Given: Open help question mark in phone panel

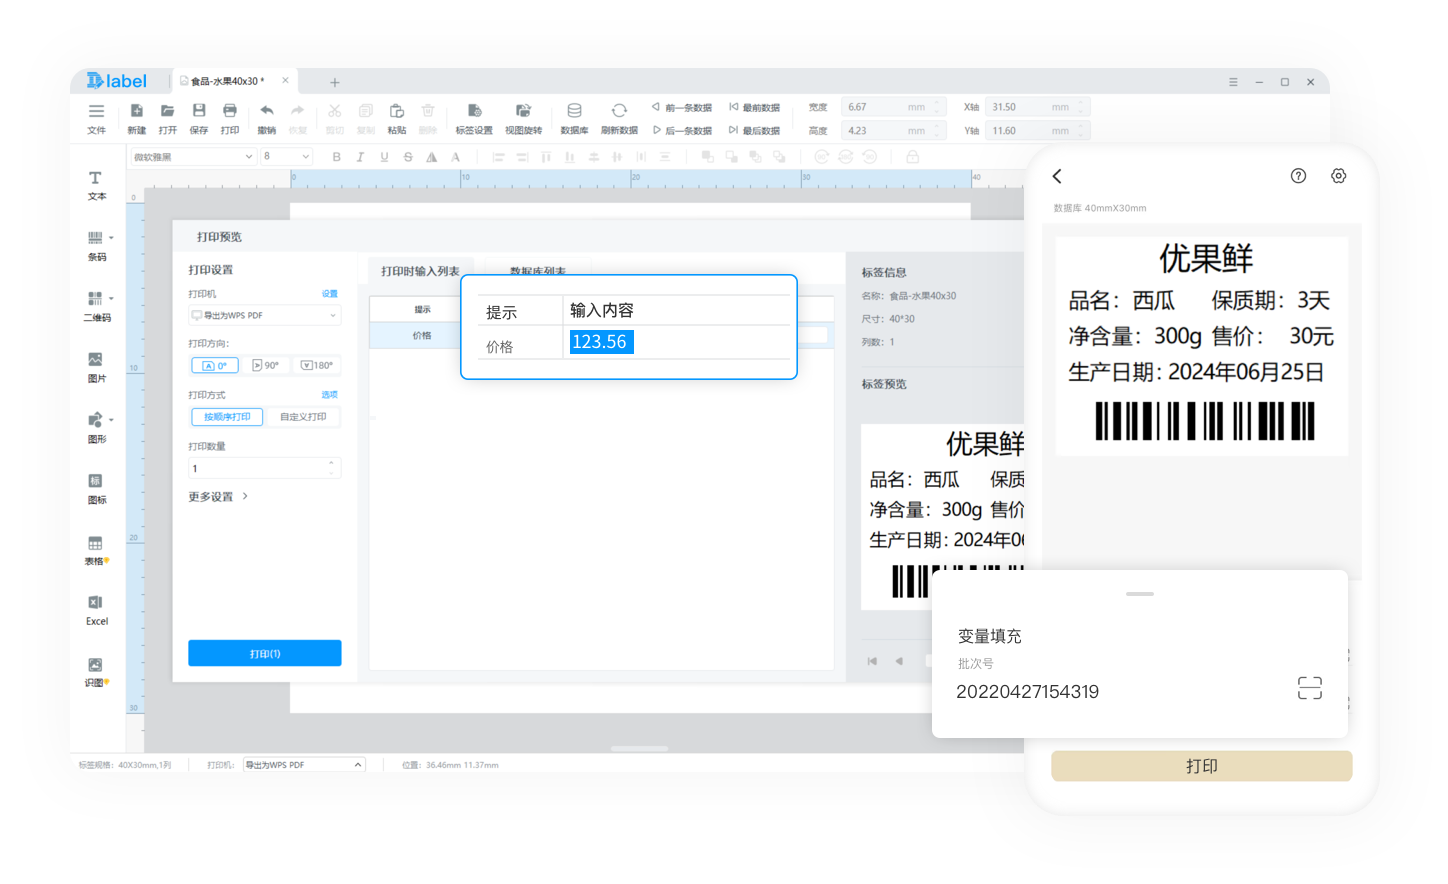Looking at the screenshot, I should coord(1298,176).
